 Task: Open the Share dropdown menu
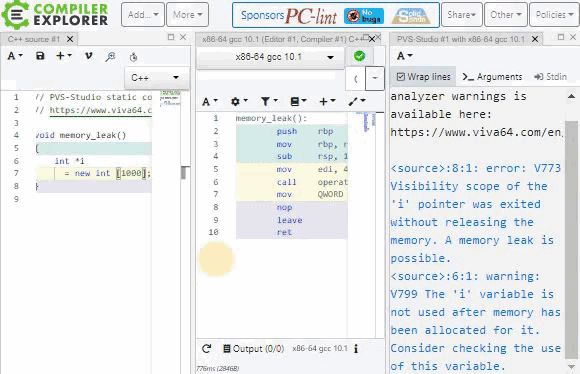[x=462, y=15]
